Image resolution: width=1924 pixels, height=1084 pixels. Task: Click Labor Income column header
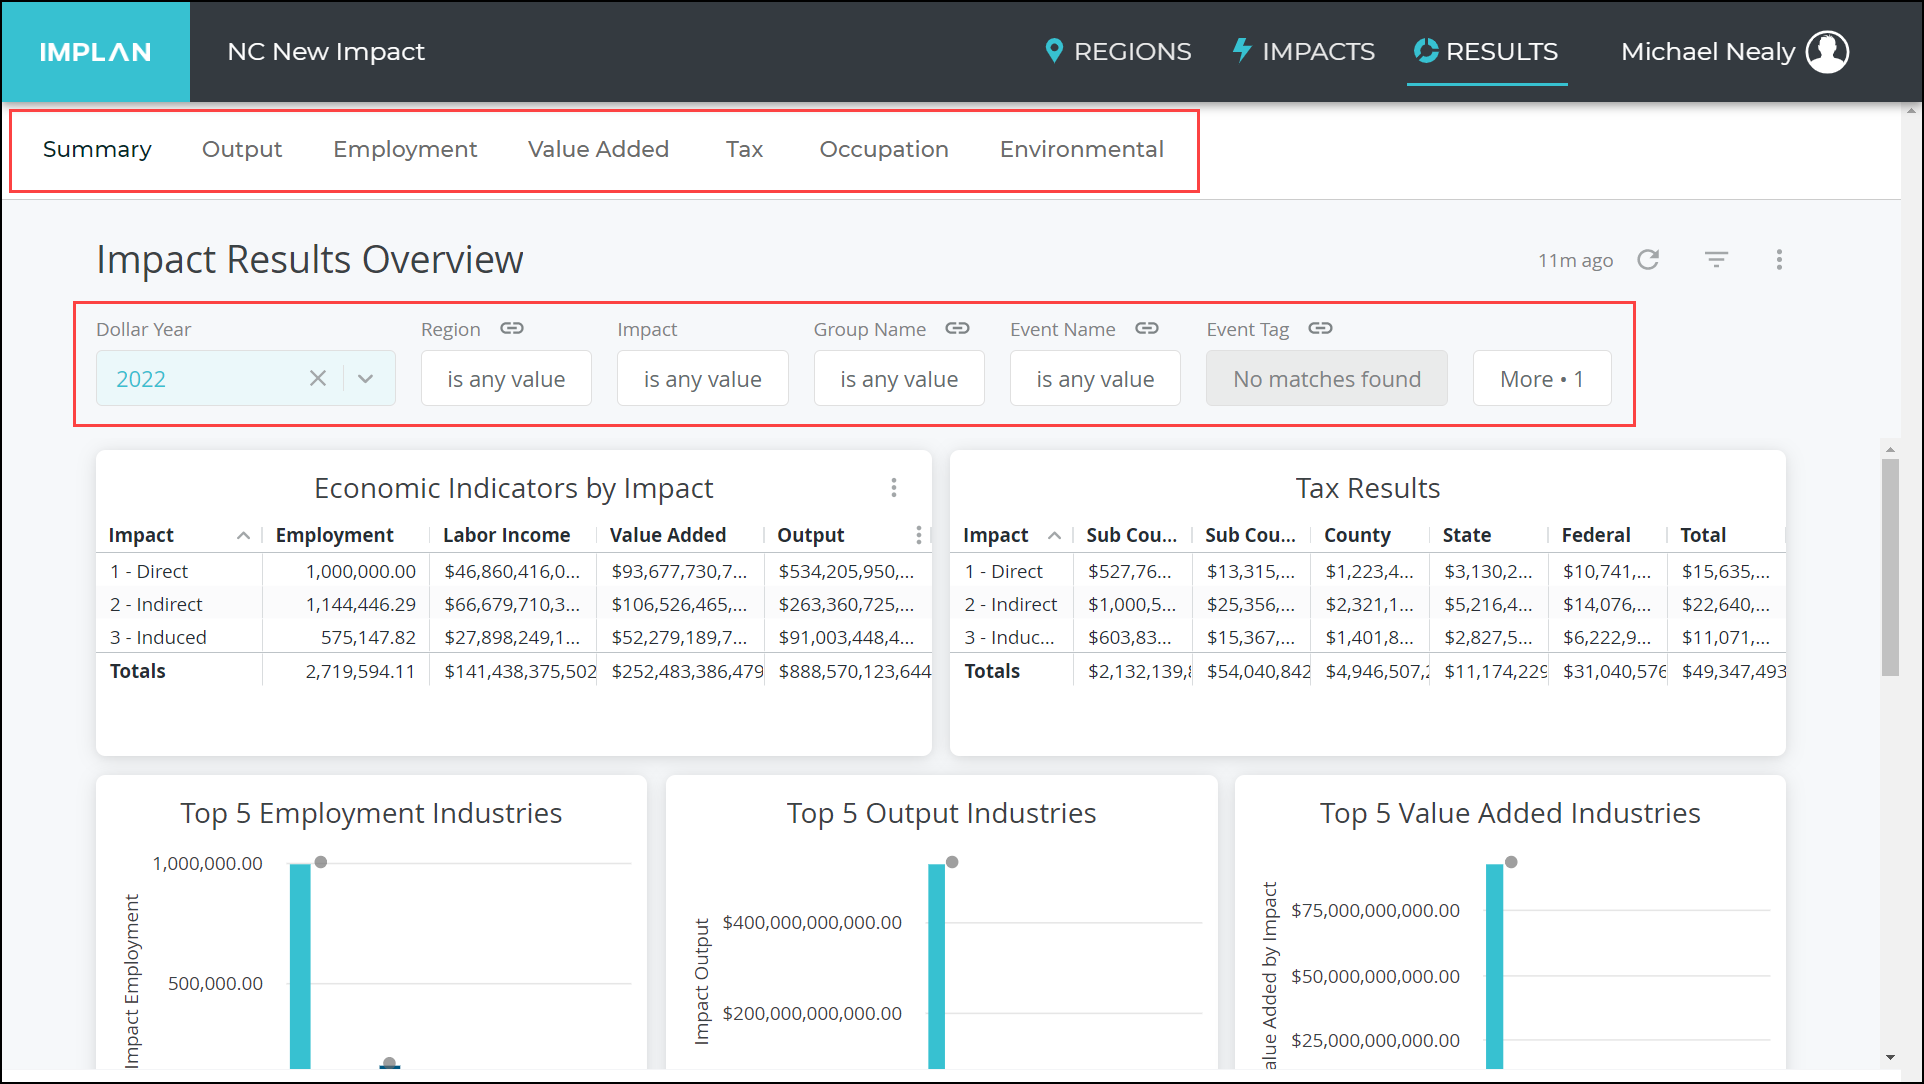point(506,535)
